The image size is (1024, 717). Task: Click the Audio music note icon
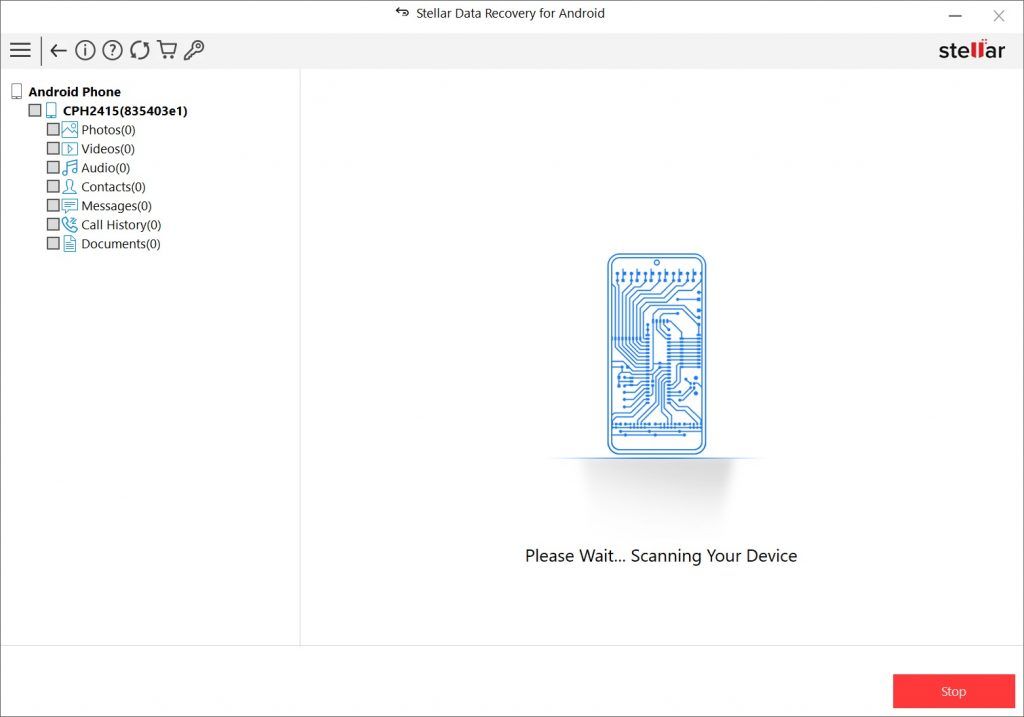[x=70, y=167]
